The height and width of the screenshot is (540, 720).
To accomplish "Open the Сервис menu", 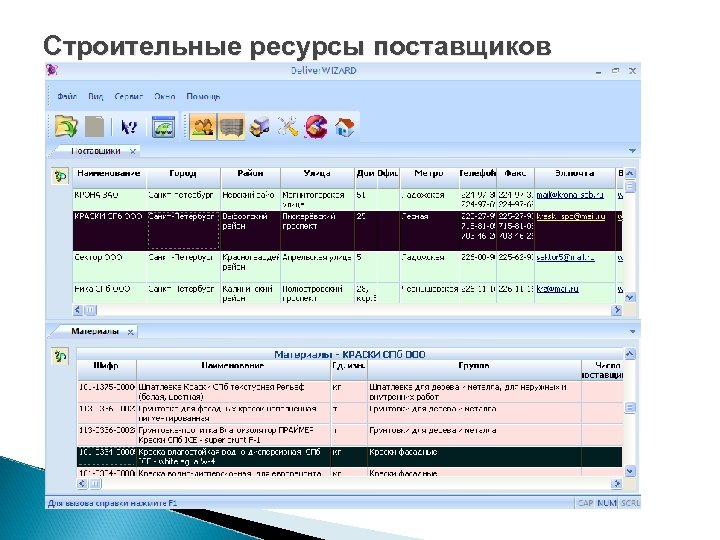I will pyautogui.click(x=129, y=96).
